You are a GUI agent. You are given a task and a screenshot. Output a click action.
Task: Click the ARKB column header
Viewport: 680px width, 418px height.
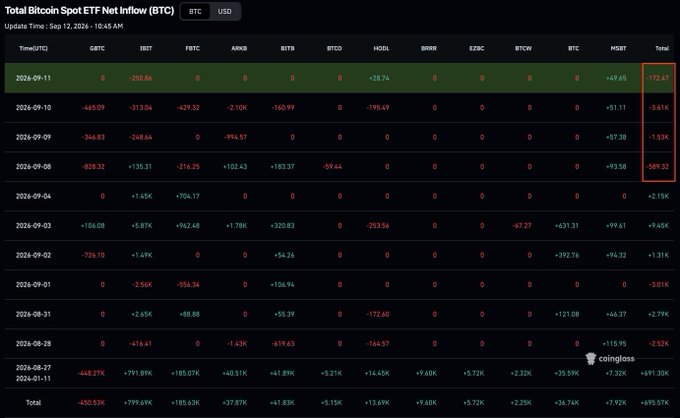pyautogui.click(x=239, y=48)
